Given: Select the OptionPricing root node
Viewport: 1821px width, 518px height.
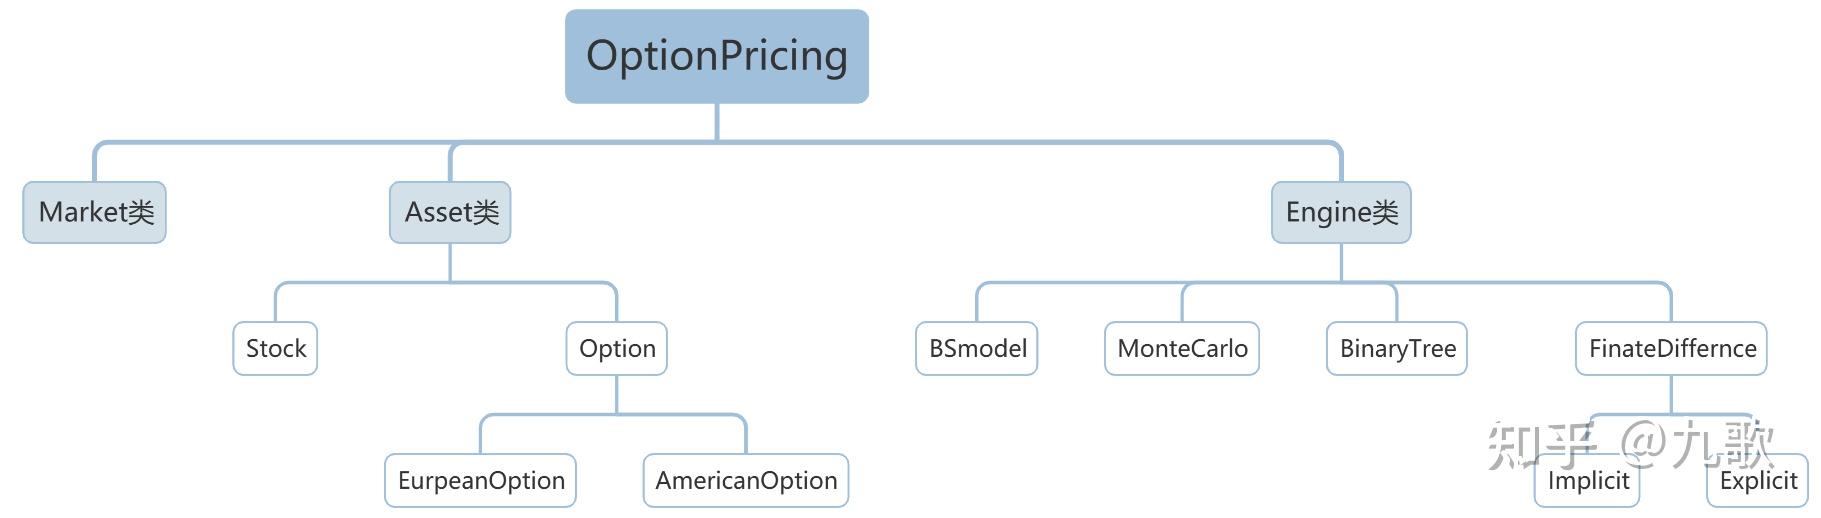Looking at the screenshot, I should point(716,56).
